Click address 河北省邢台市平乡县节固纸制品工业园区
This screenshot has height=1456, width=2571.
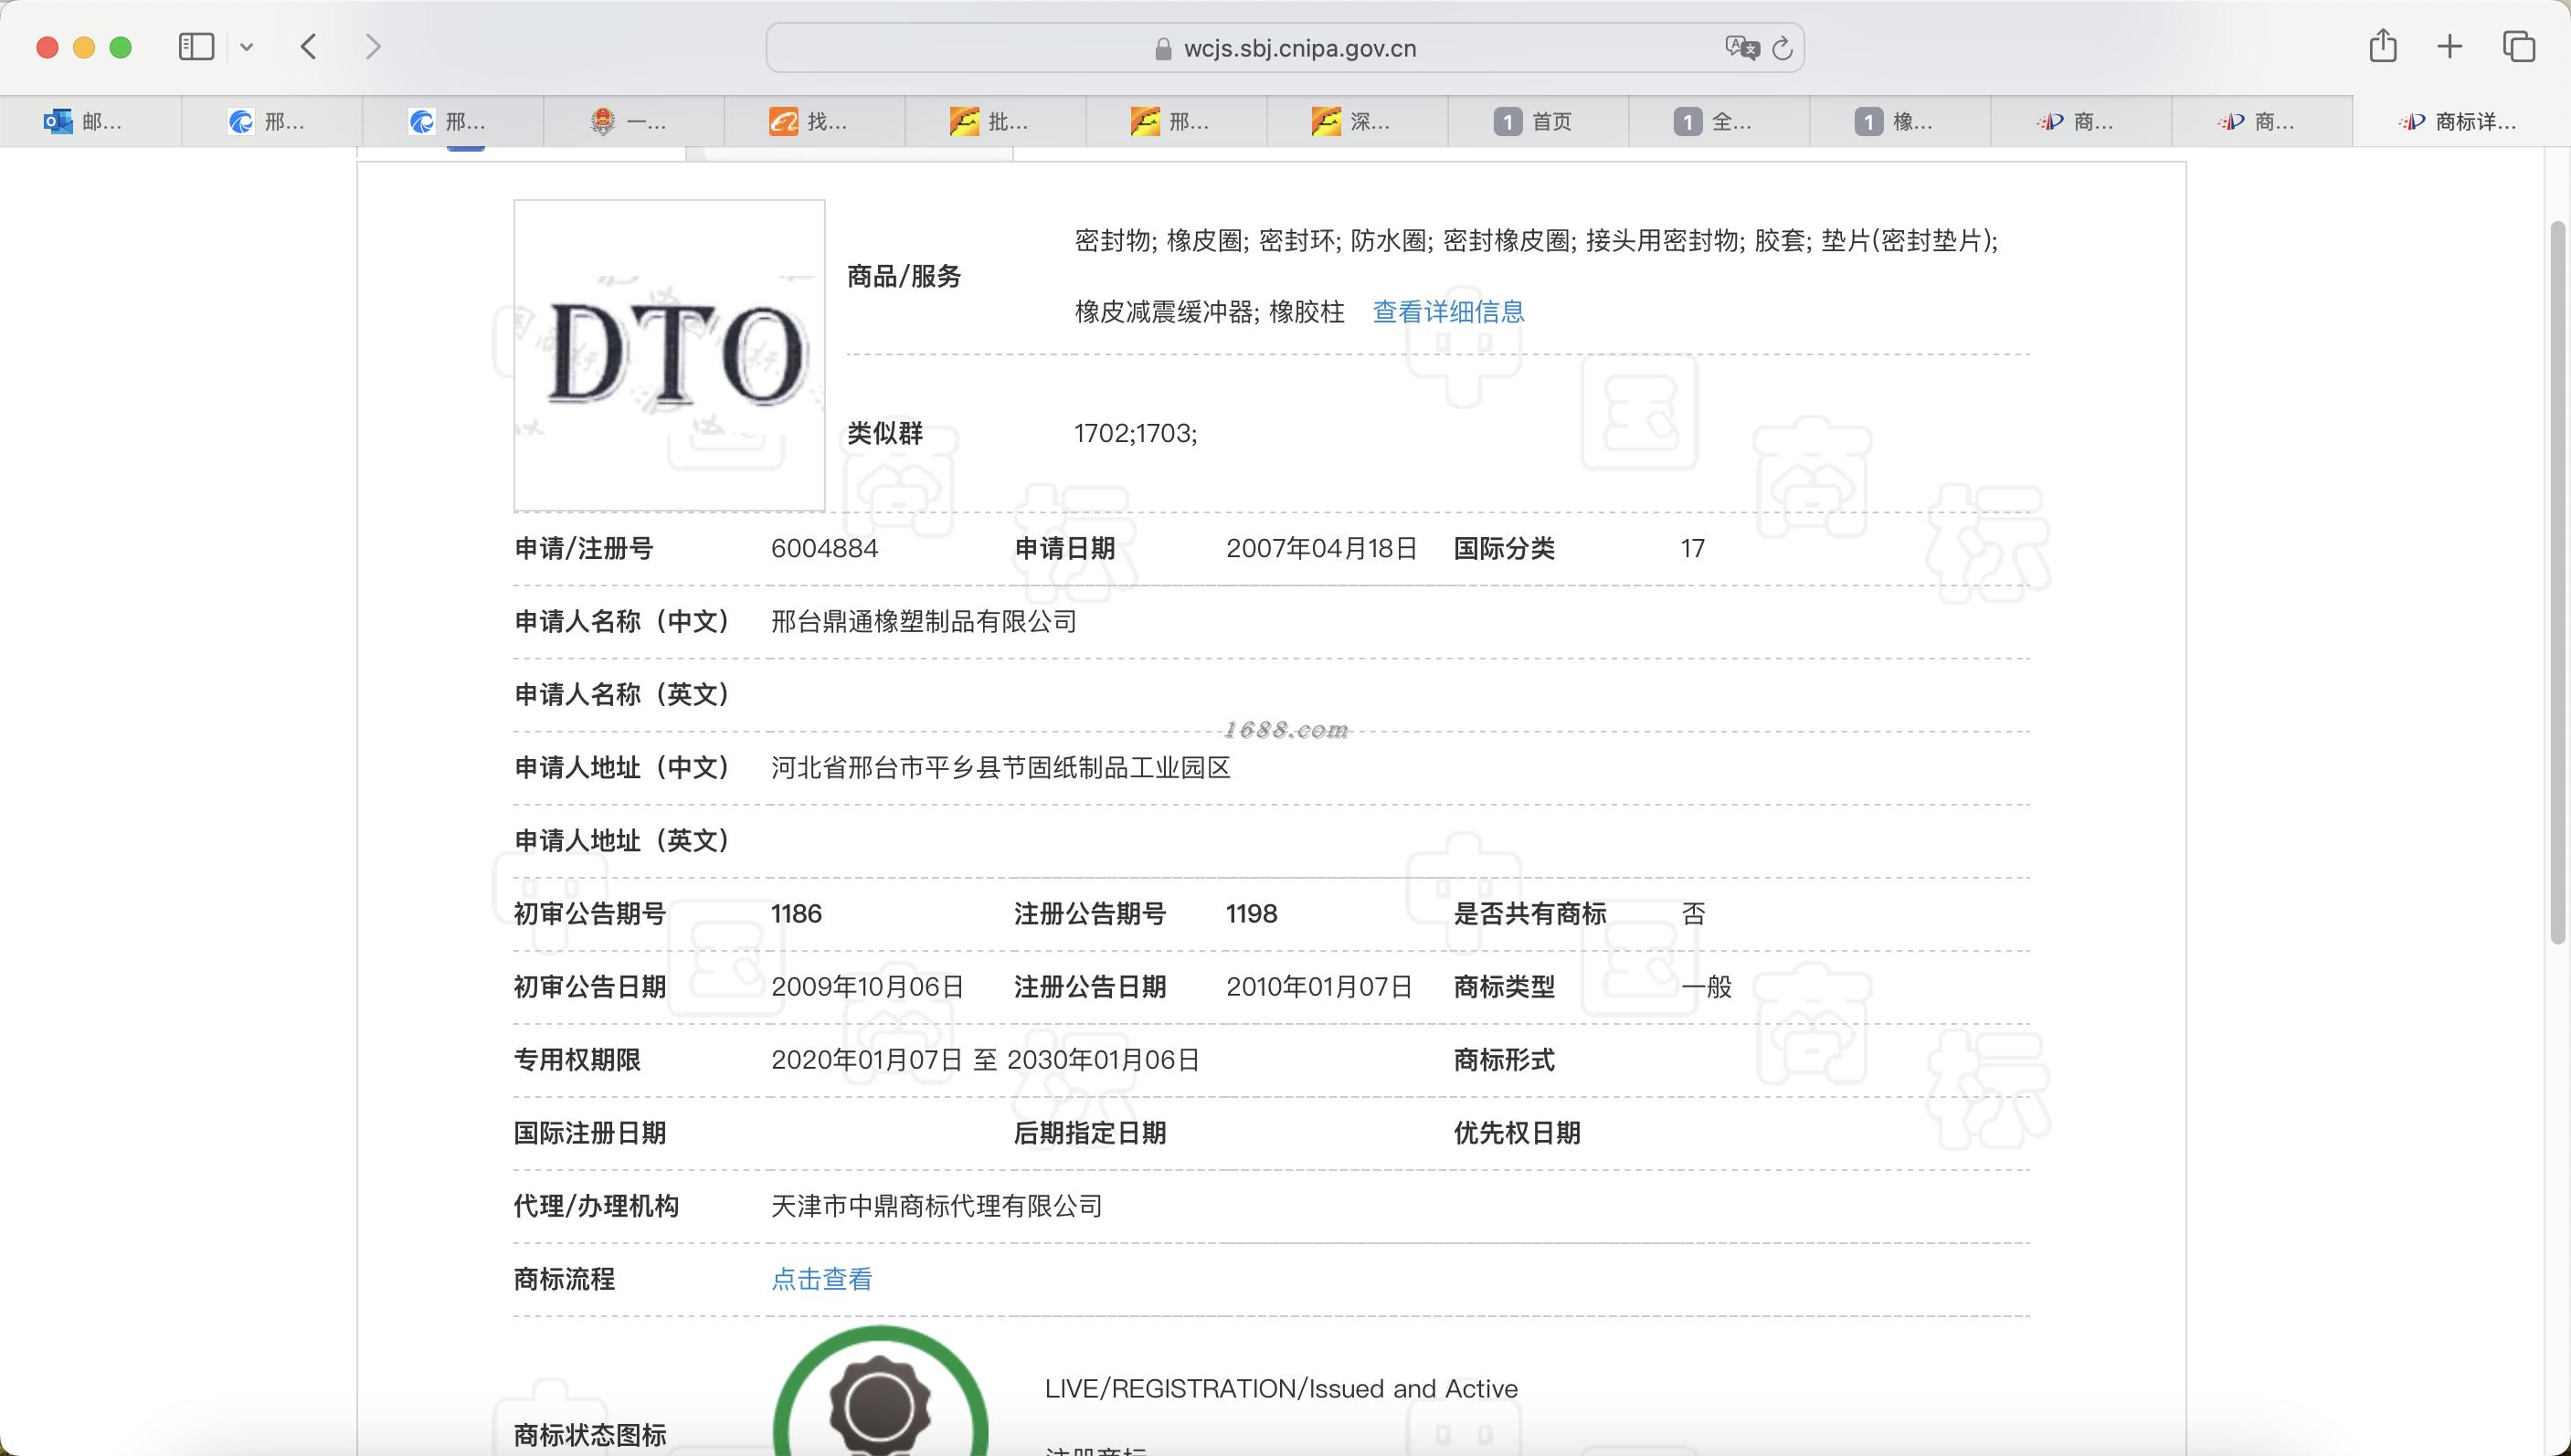[1001, 768]
